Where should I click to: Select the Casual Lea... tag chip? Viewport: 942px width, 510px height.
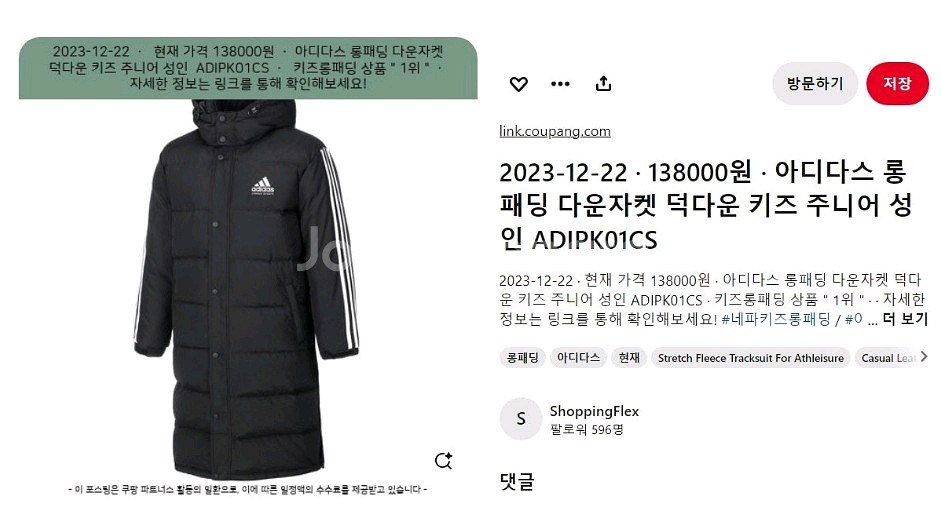click(x=887, y=358)
